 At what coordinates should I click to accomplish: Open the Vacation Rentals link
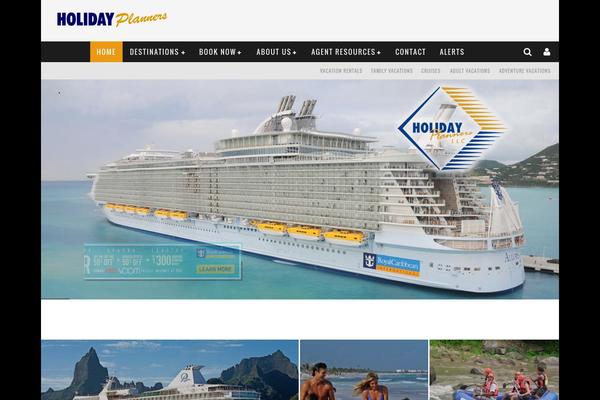coord(341,71)
